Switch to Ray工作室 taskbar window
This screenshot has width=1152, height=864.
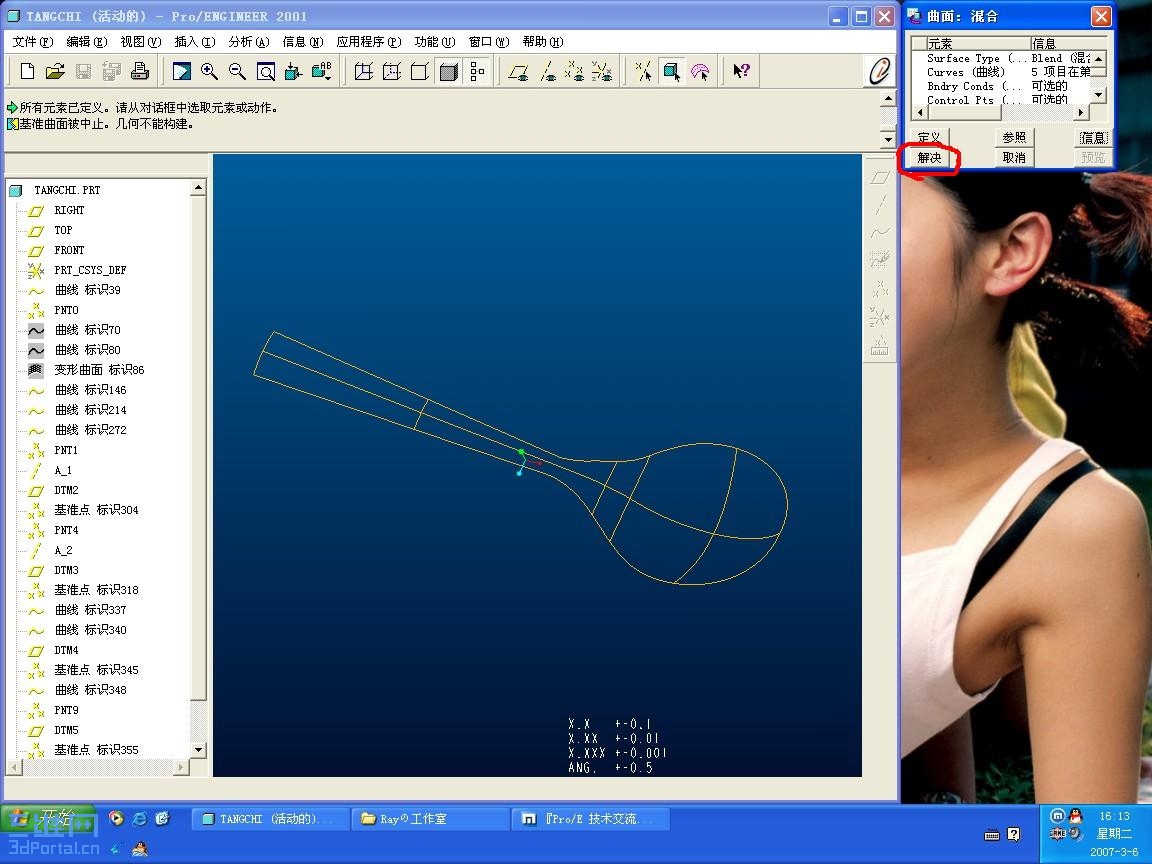[x=430, y=818]
